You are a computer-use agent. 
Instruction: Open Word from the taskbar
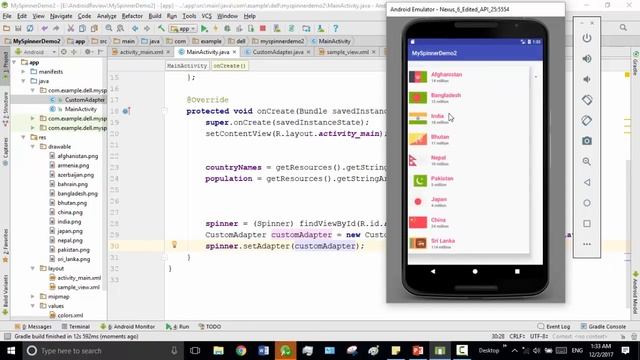(263, 351)
